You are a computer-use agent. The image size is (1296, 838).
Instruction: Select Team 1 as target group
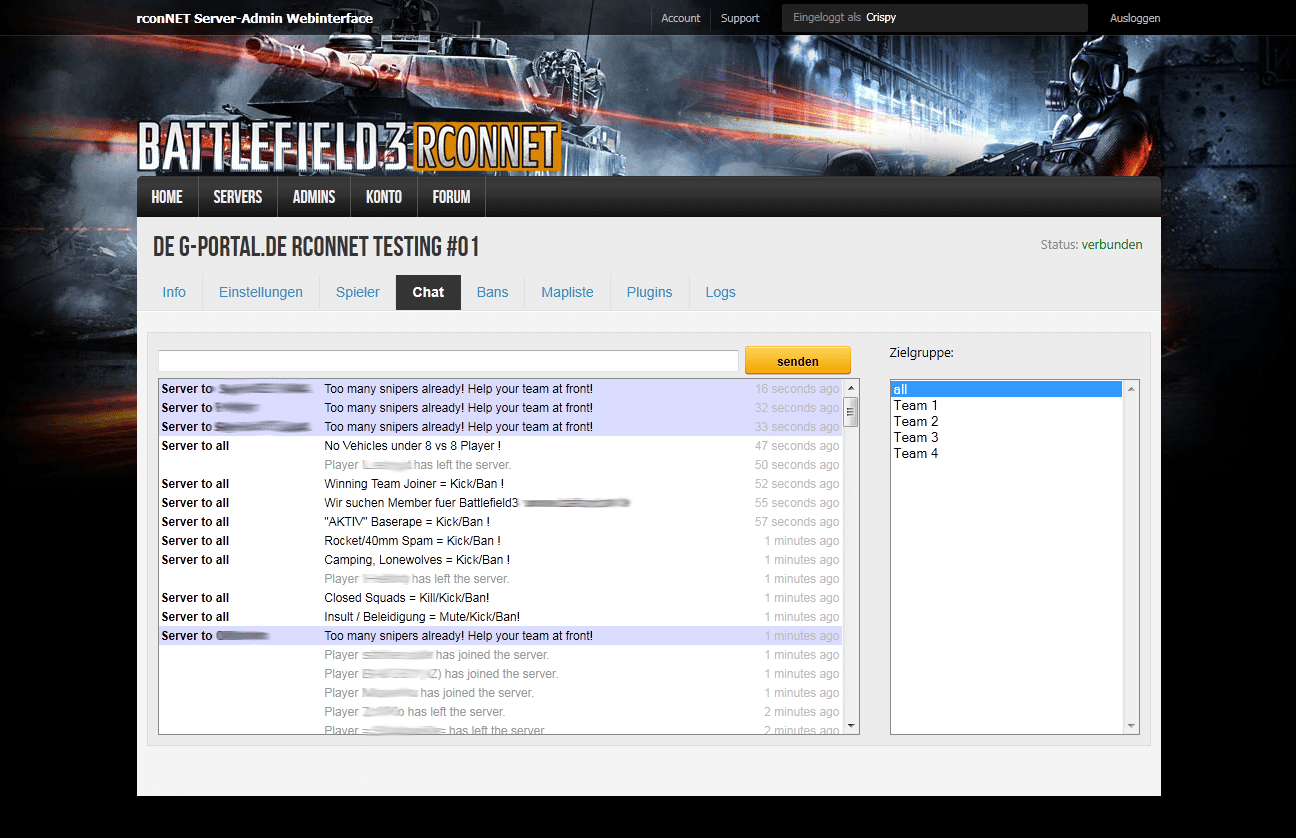pyautogui.click(x=1006, y=405)
